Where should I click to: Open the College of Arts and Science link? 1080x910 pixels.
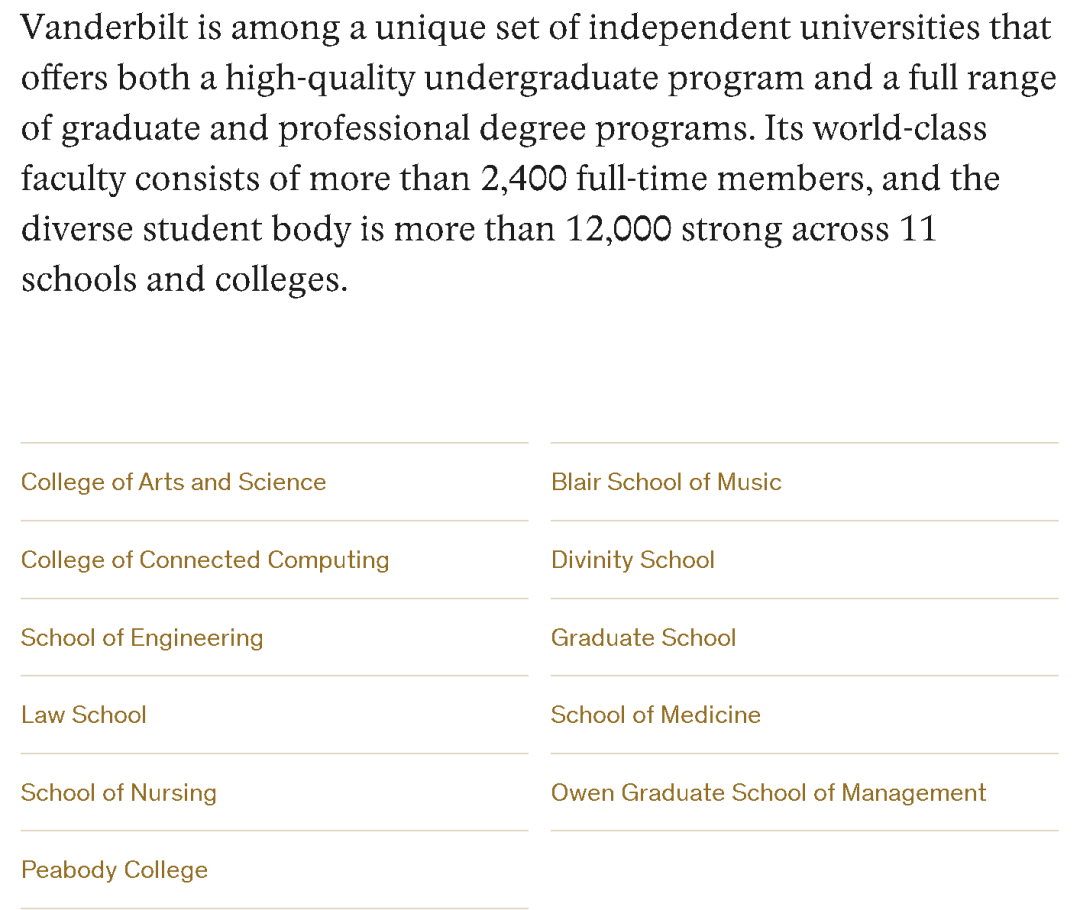[x=172, y=482]
